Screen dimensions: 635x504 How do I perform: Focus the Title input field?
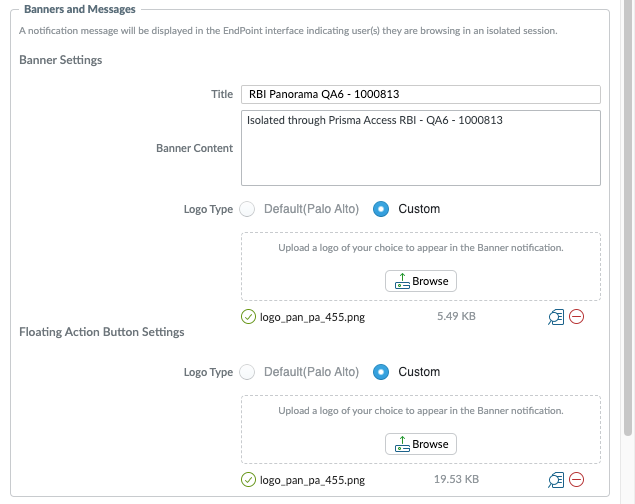[x=420, y=94]
